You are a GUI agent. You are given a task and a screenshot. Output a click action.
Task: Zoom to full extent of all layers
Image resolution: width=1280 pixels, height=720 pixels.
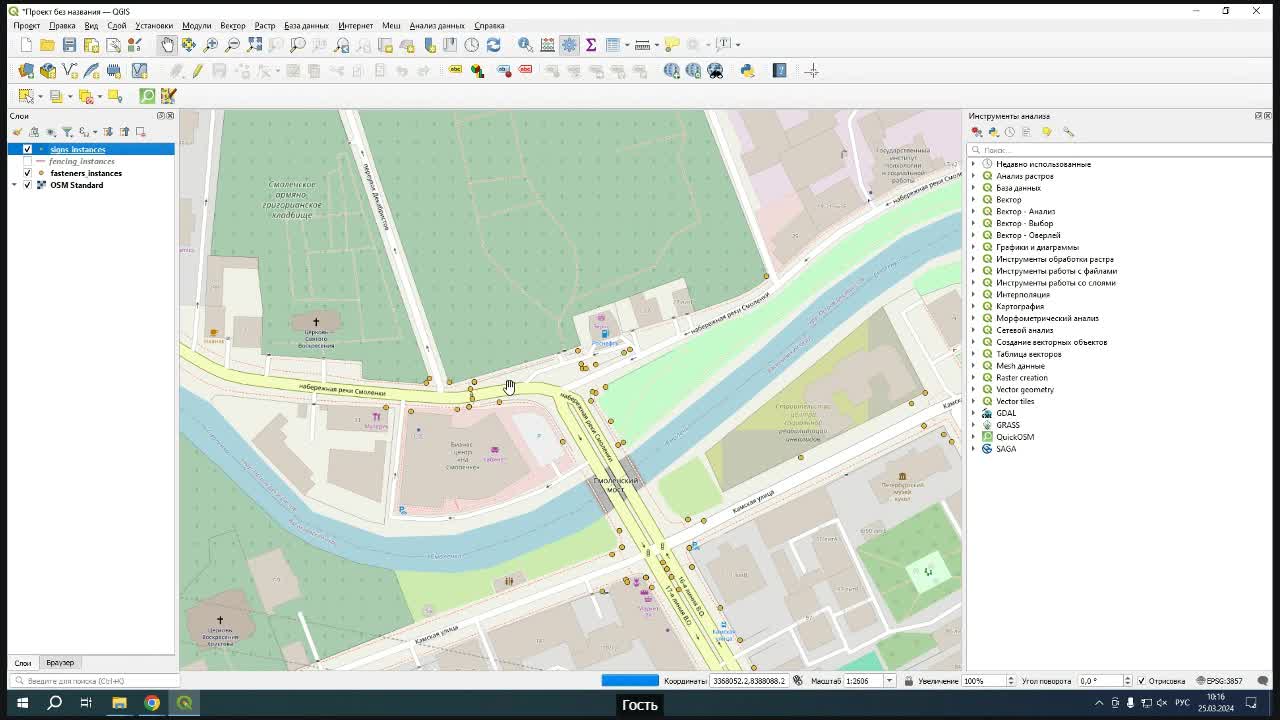pos(255,45)
